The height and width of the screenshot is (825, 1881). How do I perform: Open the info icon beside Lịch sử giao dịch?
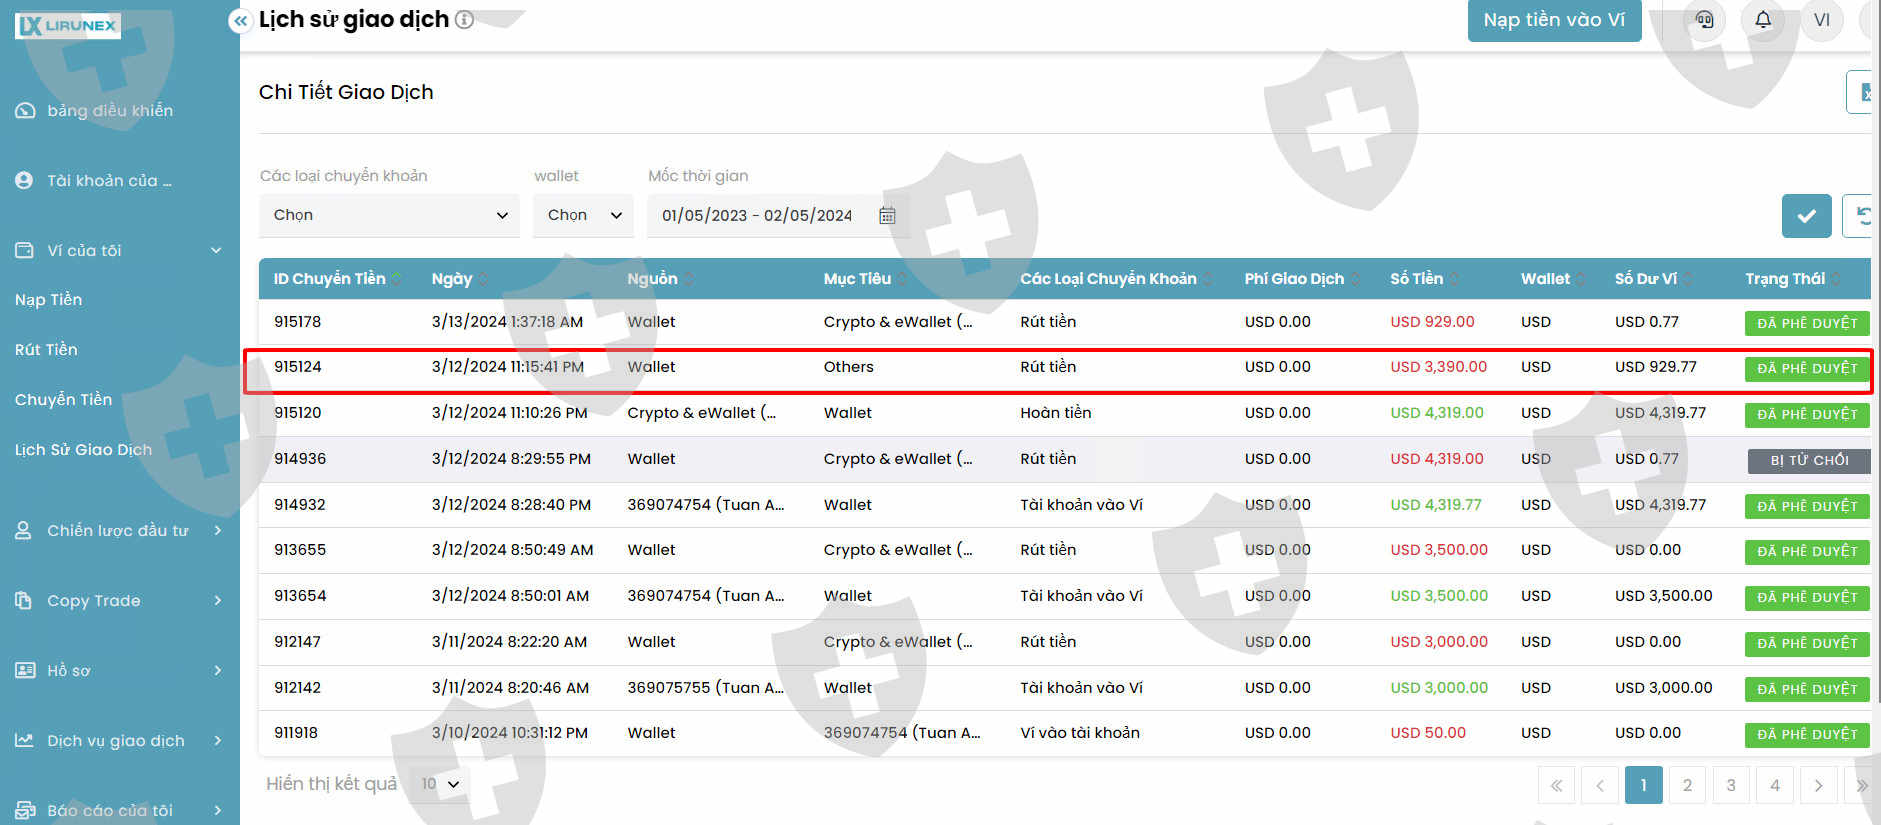(x=464, y=19)
